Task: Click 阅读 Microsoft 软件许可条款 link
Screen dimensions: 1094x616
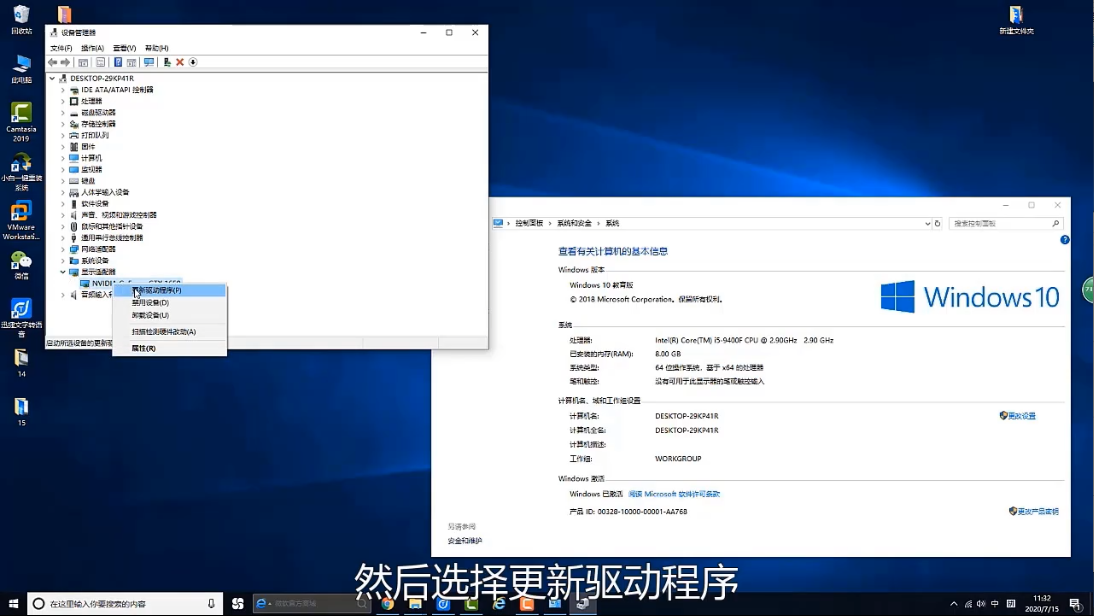Action: click(674, 494)
